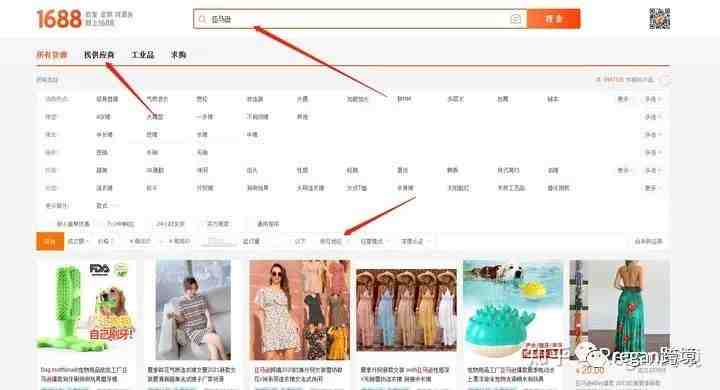Open the five hanging dresses product image
This screenshot has width=720, height=390.
point(406,310)
